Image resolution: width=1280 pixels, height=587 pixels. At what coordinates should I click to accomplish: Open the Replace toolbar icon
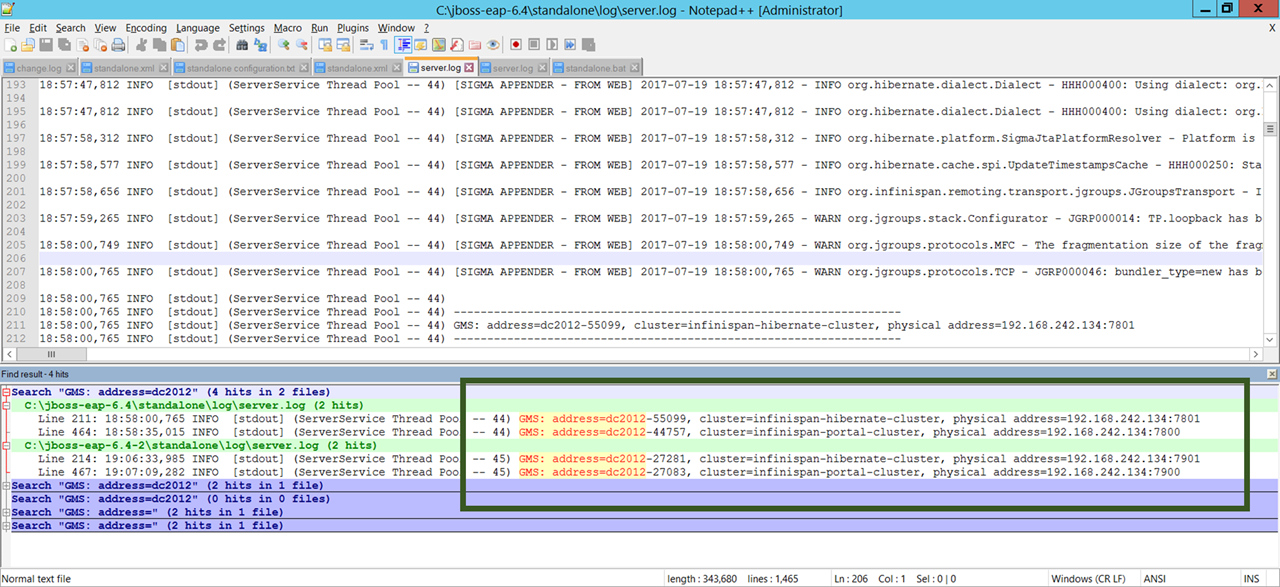(261, 45)
